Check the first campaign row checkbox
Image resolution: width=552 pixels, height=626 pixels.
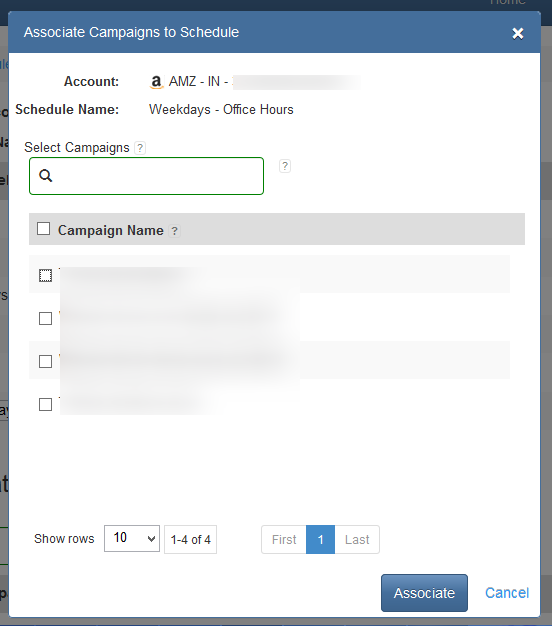point(46,275)
